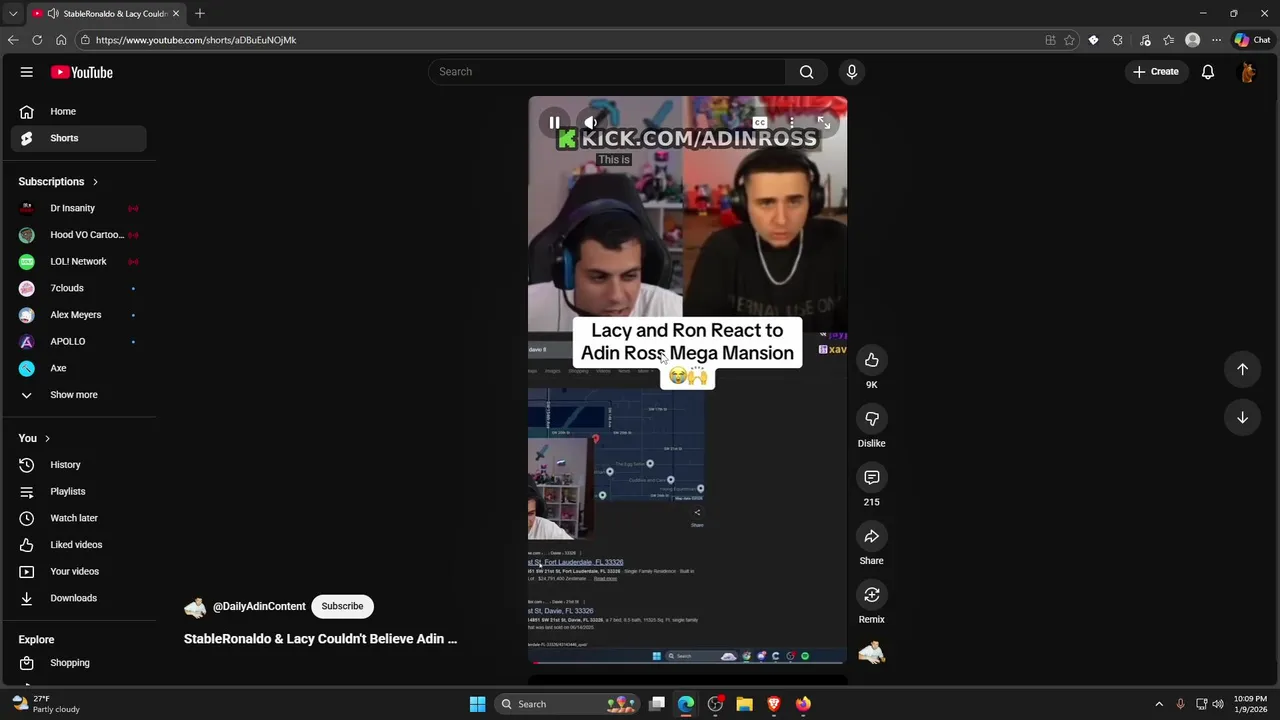Open the sound thumbnail below Remix
1280x720 pixels.
[872, 652]
